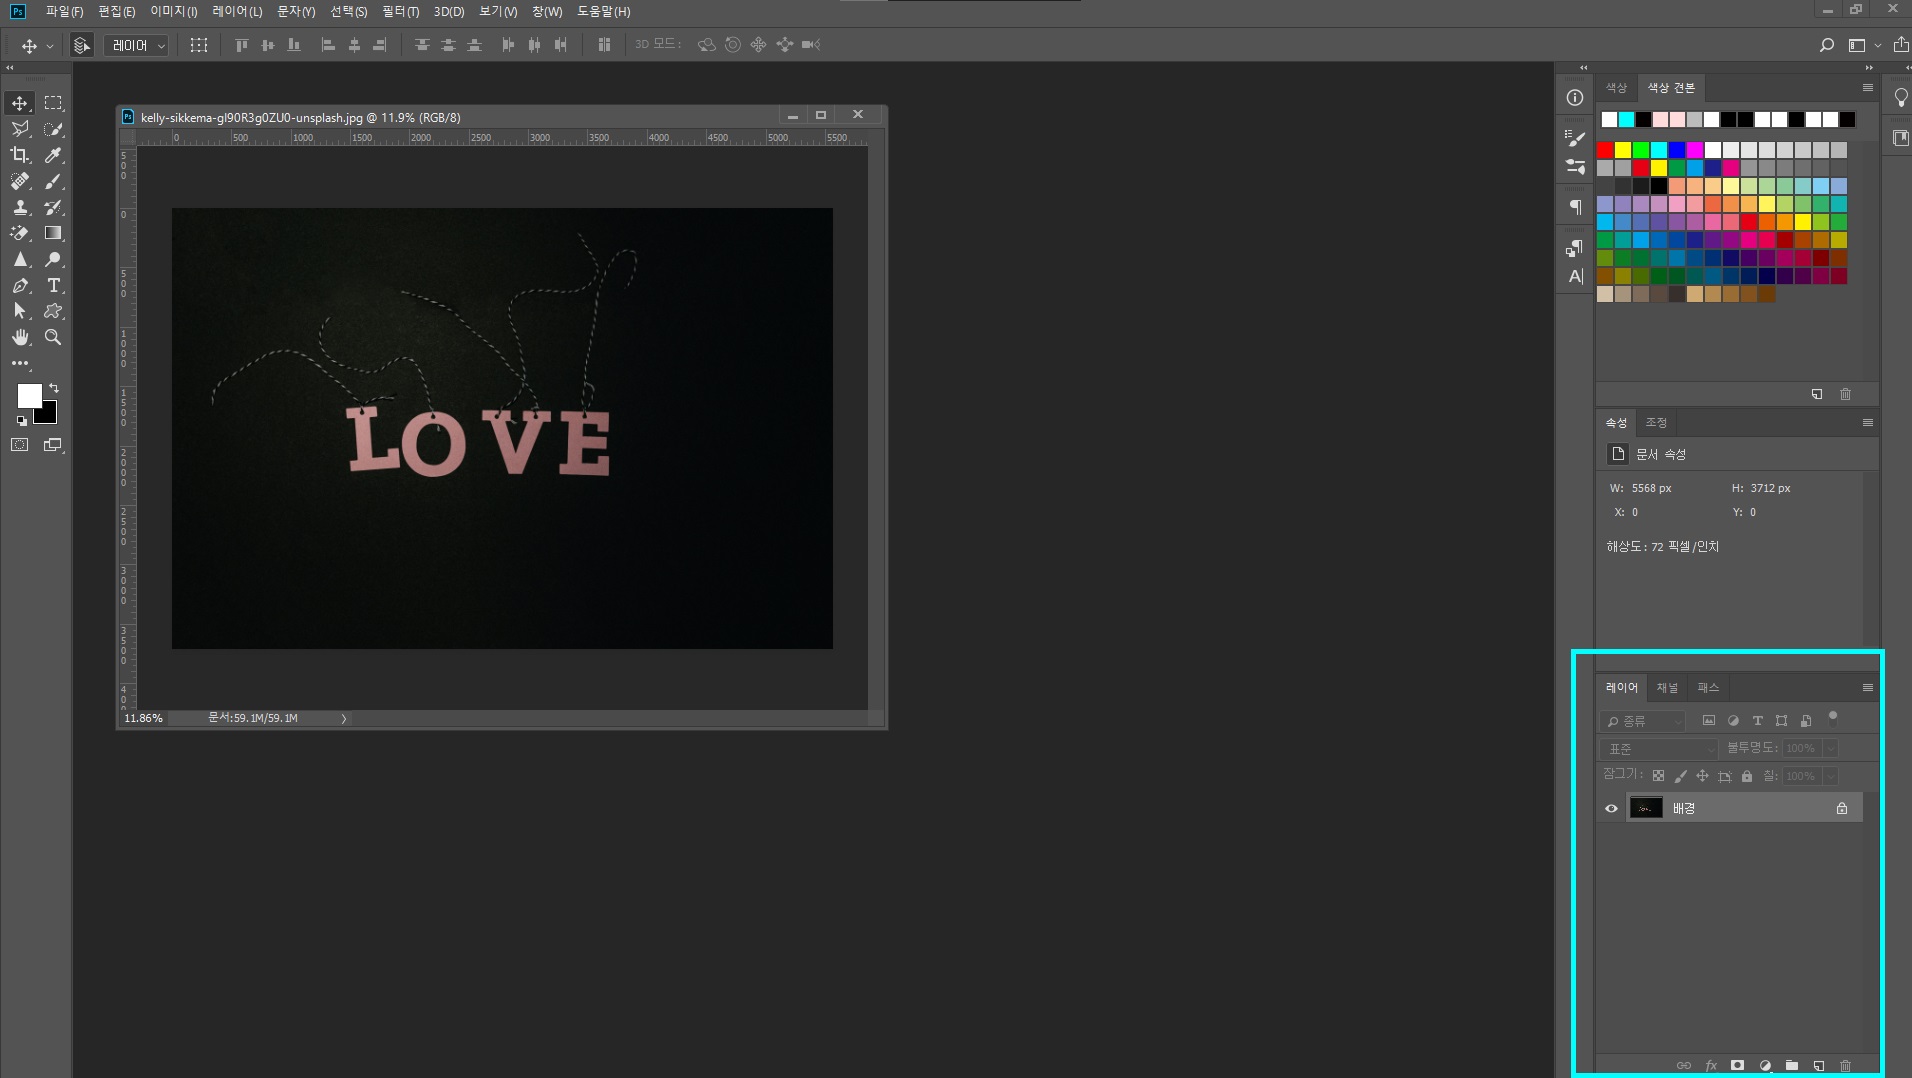Image resolution: width=1912 pixels, height=1078 pixels.
Task: Switch to the 패스 tab
Action: point(1708,688)
